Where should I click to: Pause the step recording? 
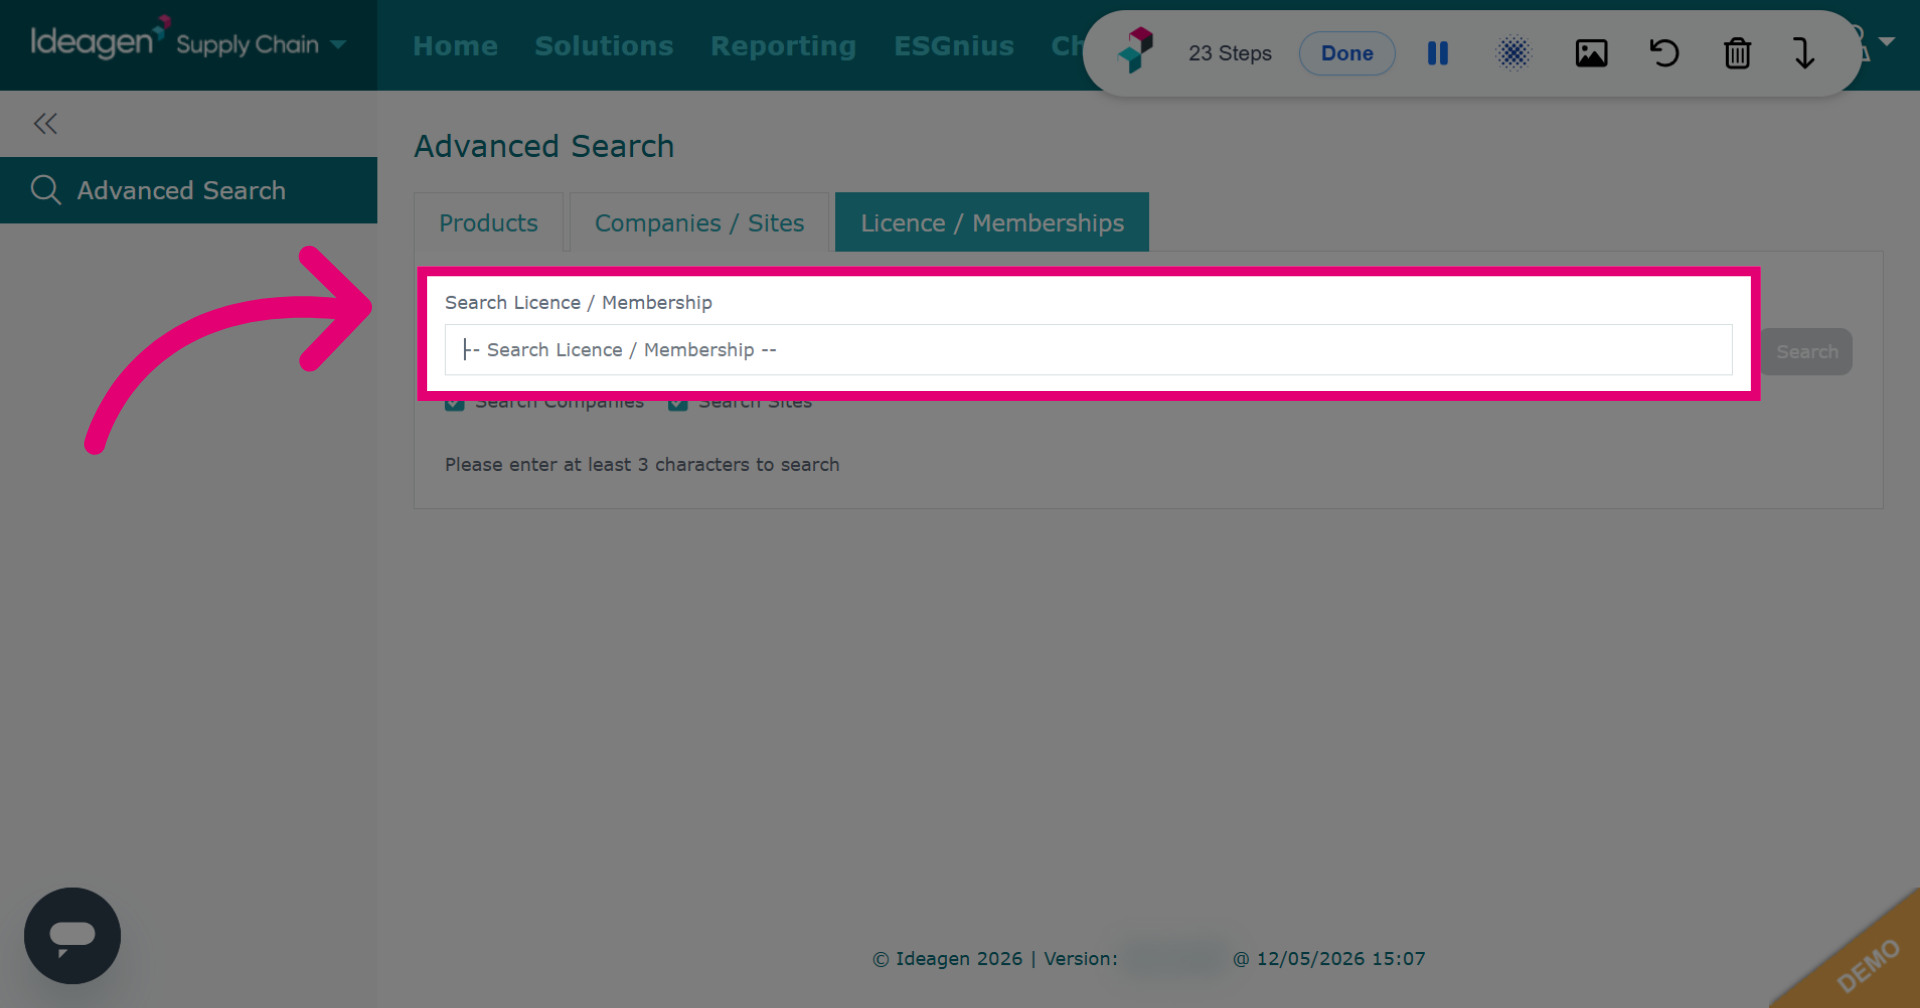[x=1438, y=53]
